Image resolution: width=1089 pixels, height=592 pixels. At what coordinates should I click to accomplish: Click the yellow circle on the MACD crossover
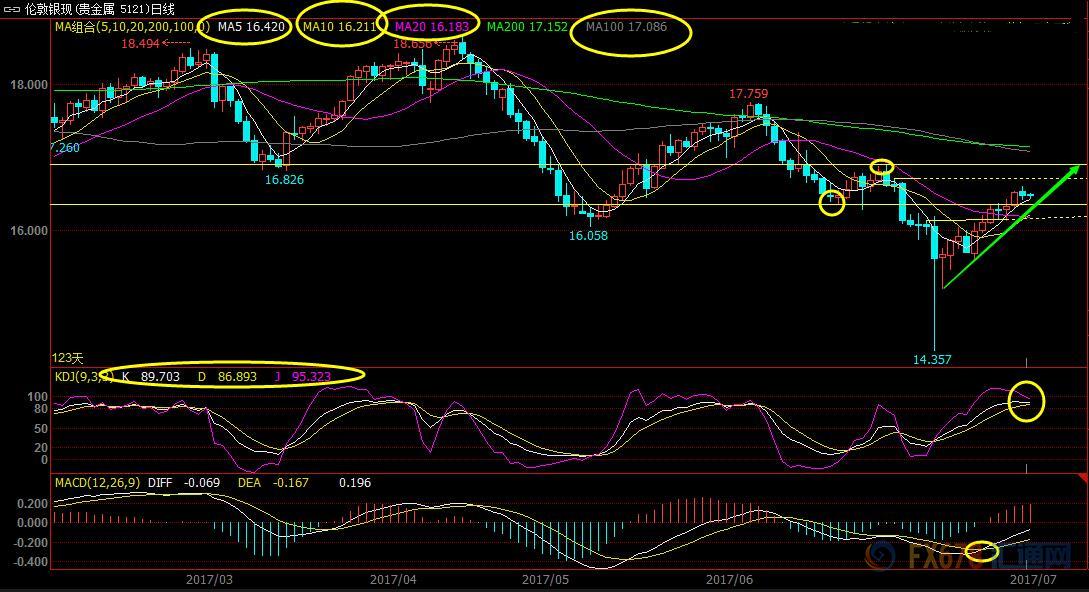(981, 550)
